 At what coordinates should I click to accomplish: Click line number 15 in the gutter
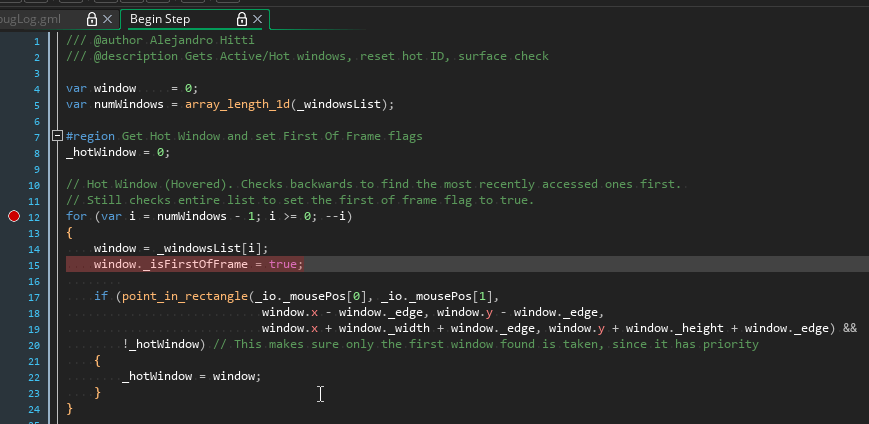click(x=34, y=264)
